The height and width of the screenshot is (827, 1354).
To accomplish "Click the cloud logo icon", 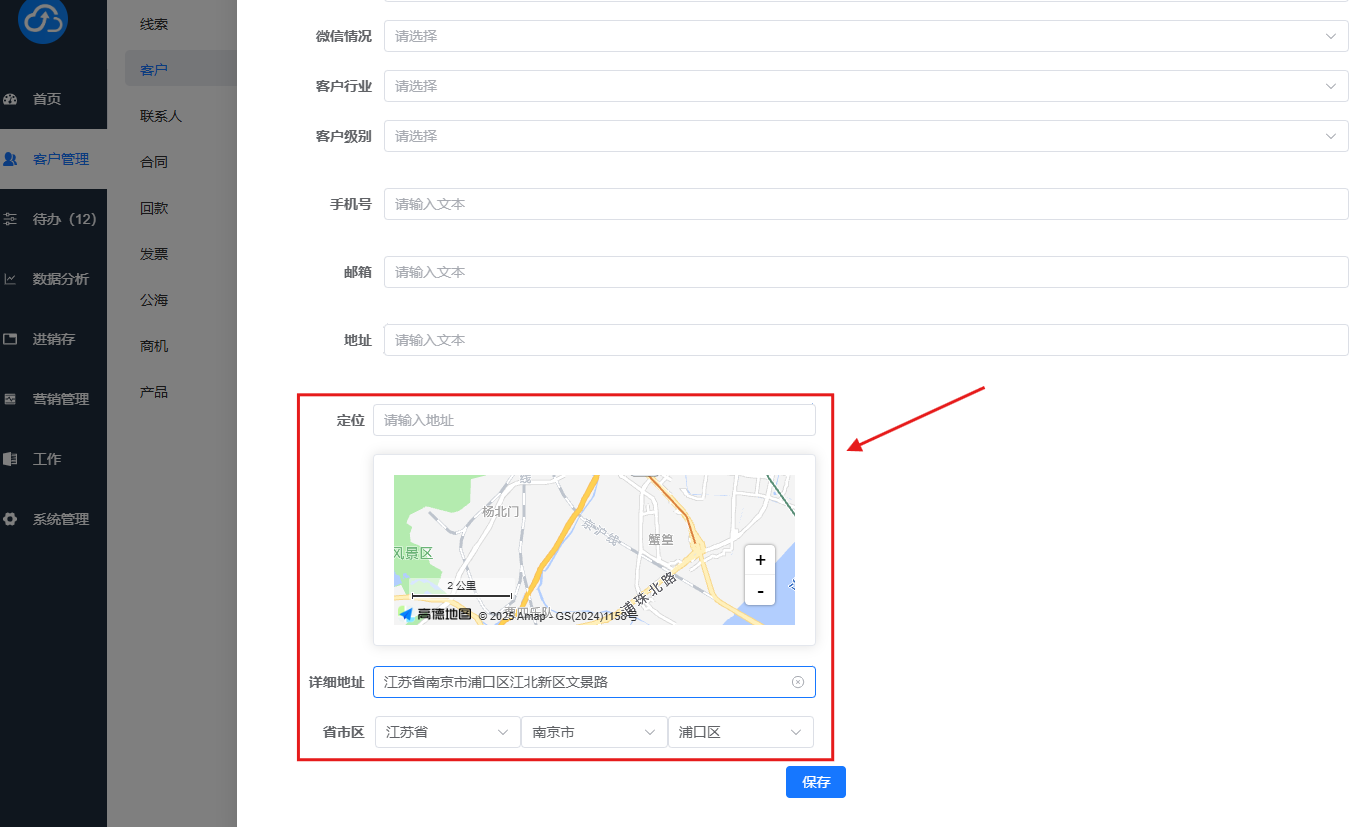I will [43, 19].
